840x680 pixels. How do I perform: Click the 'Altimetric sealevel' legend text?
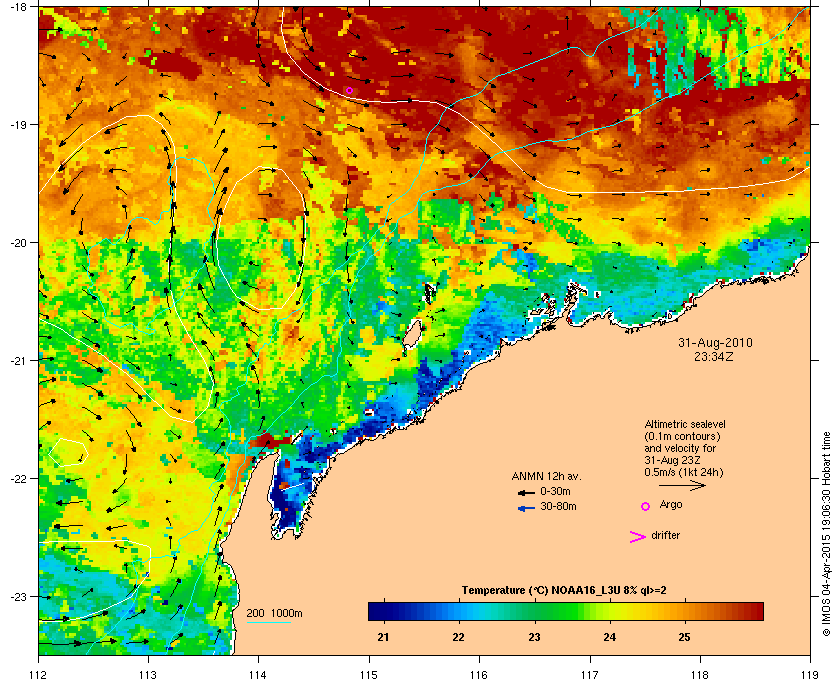coord(685,424)
